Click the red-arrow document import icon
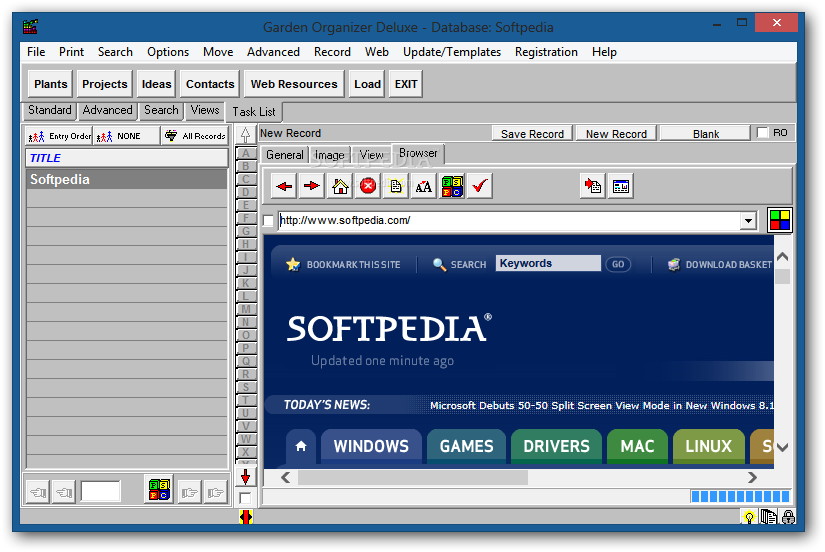Image resolution: width=825 pixels, height=552 pixels. click(593, 186)
